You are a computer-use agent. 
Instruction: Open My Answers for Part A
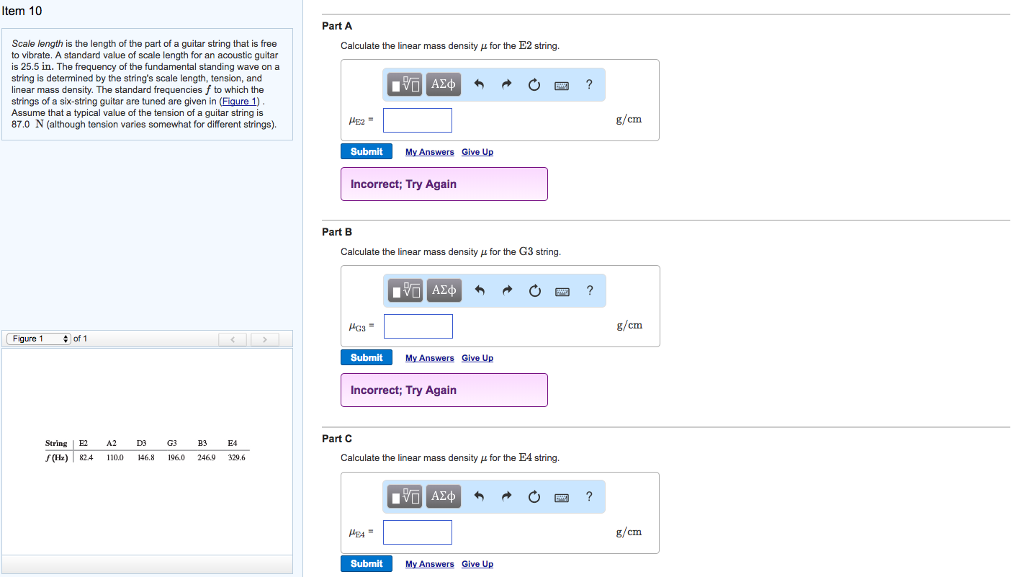tap(429, 152)
